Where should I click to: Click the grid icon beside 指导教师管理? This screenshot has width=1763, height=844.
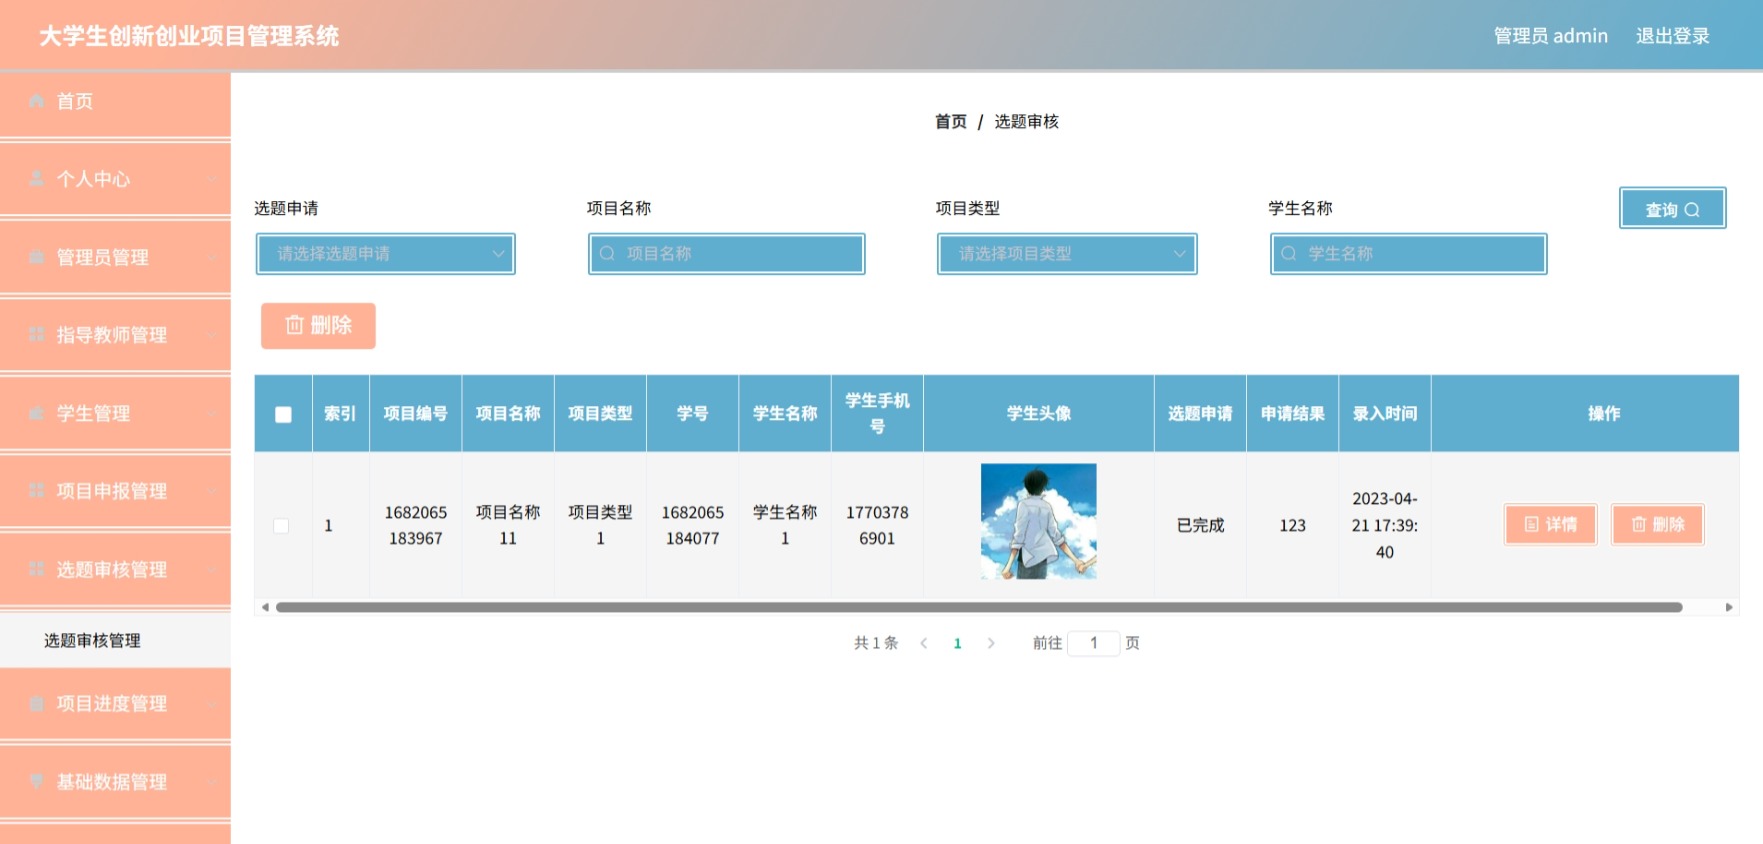[x=37, y=334]
